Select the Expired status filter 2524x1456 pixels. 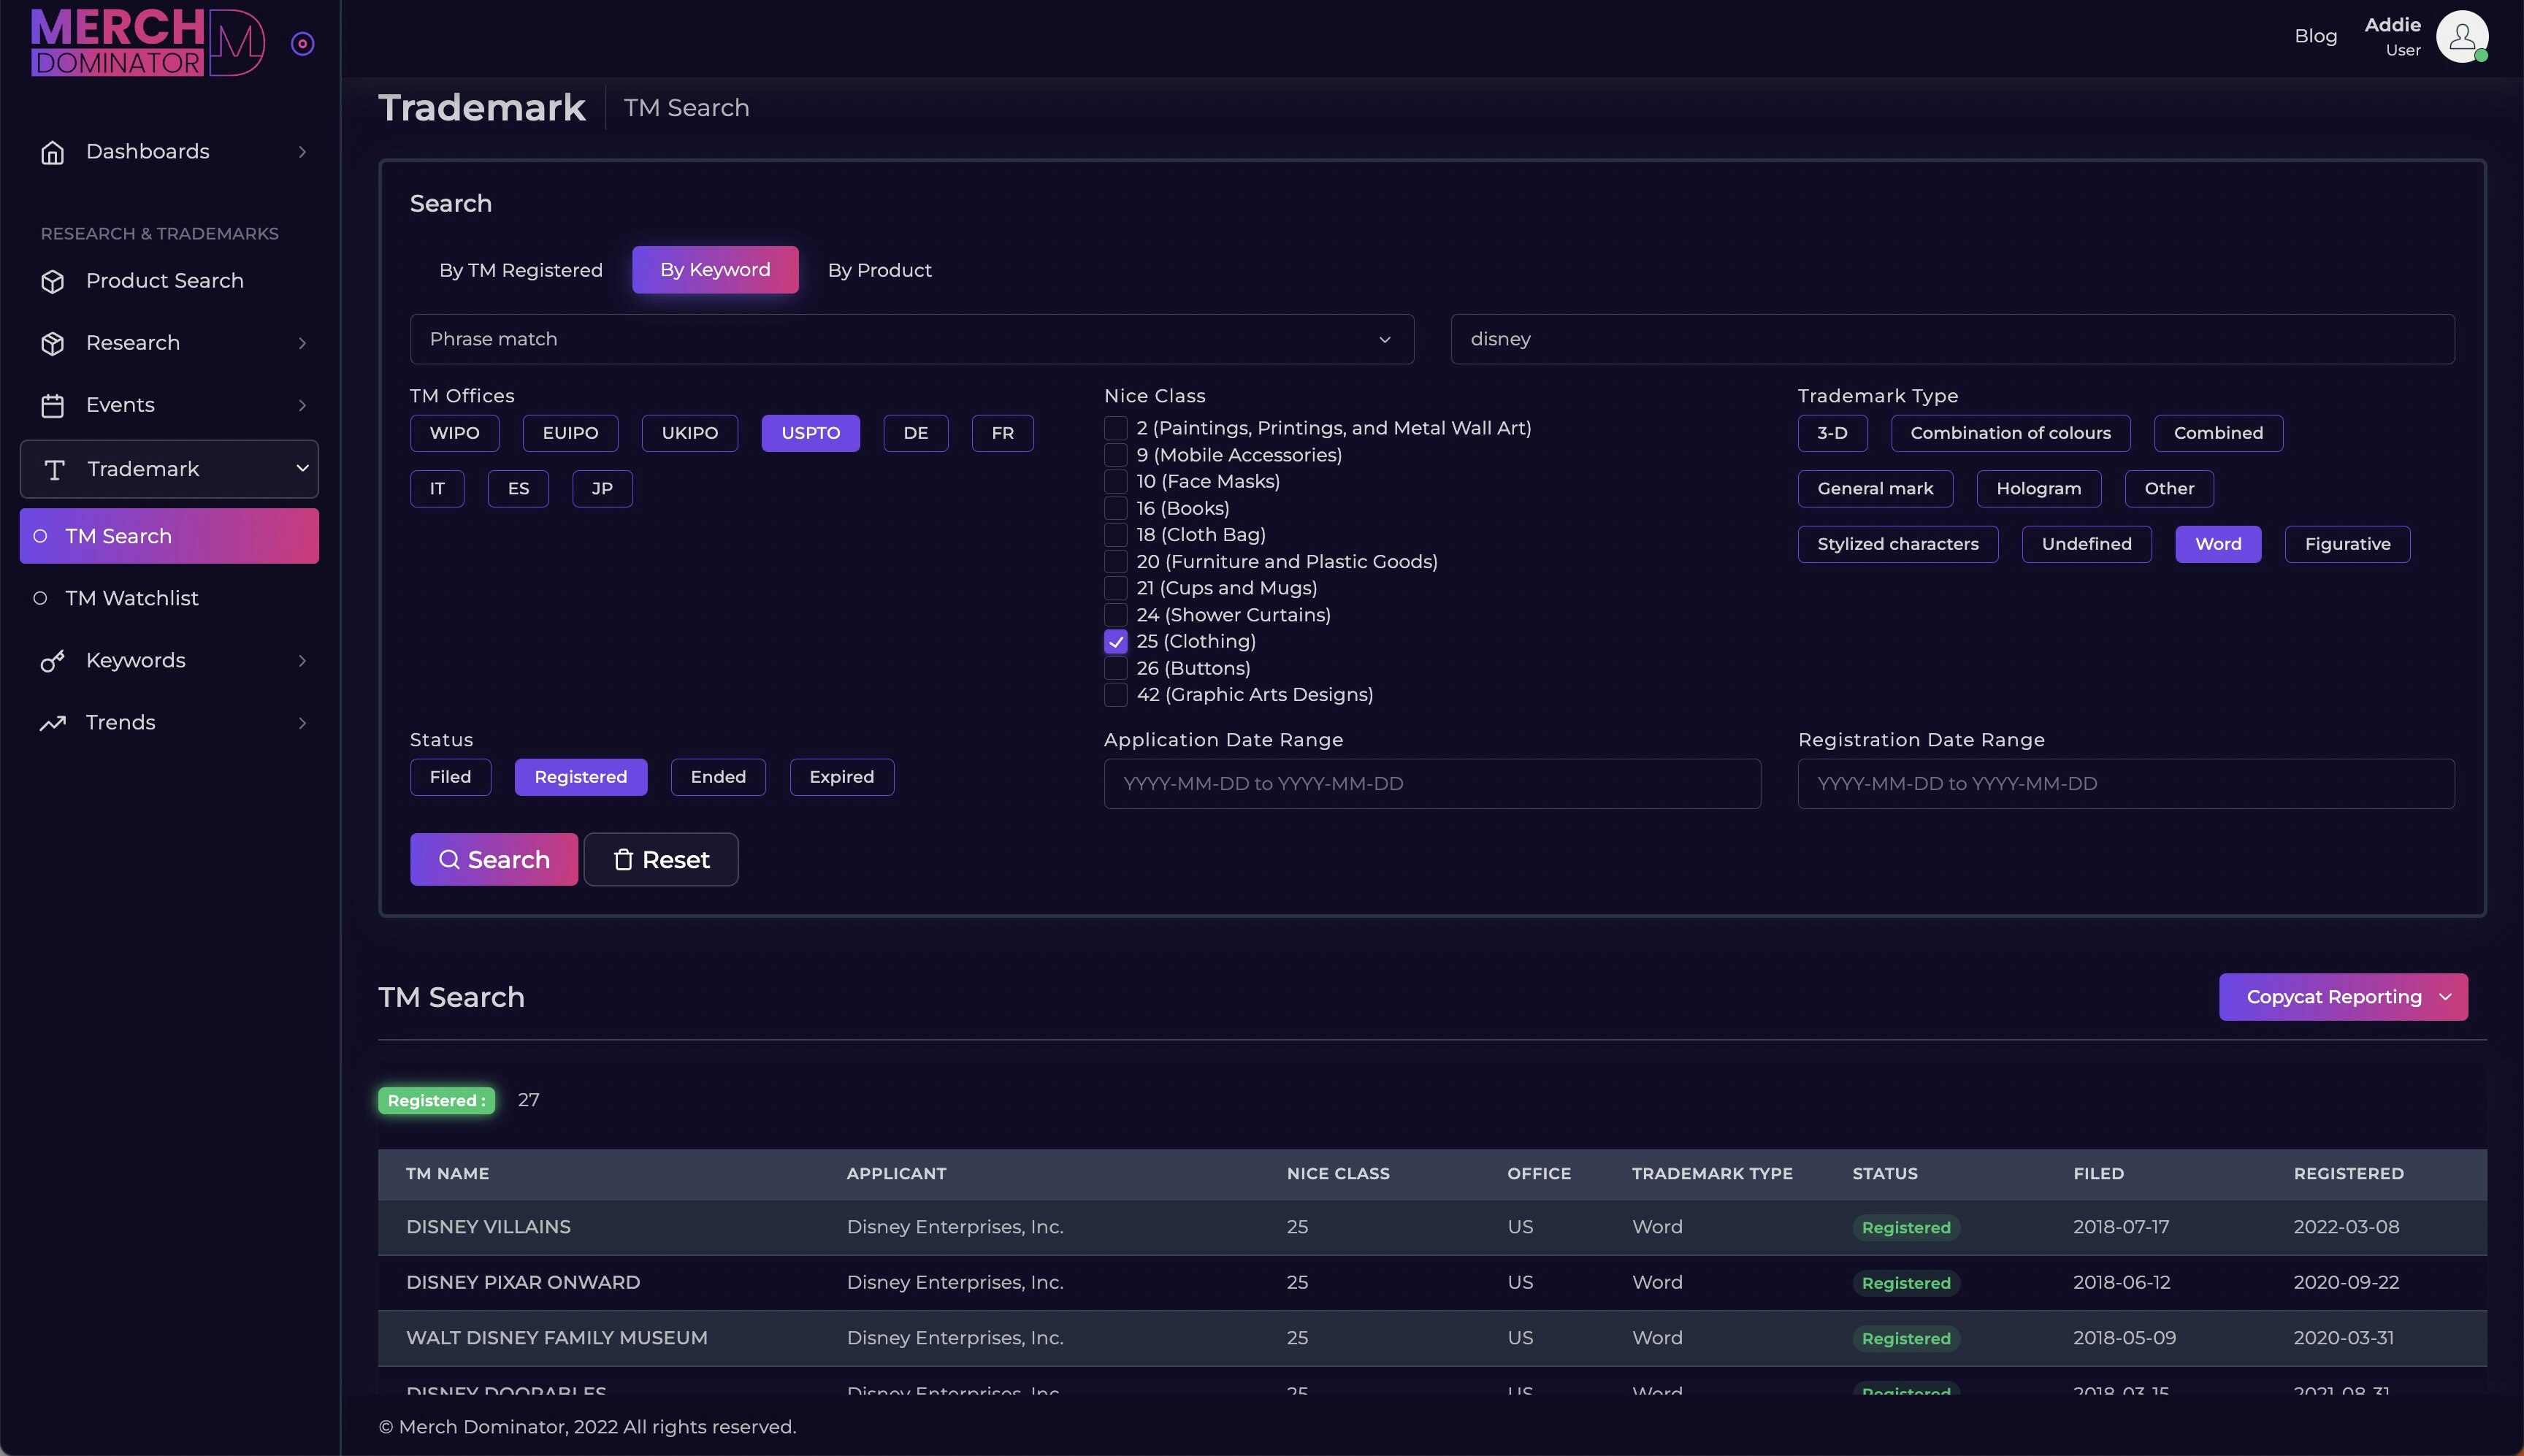pyautogui.click(x=841, y=777)
